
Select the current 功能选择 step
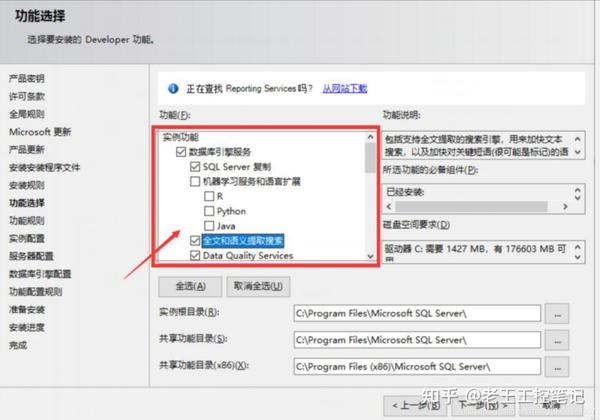pyautogui.click(x=27, y=203)
